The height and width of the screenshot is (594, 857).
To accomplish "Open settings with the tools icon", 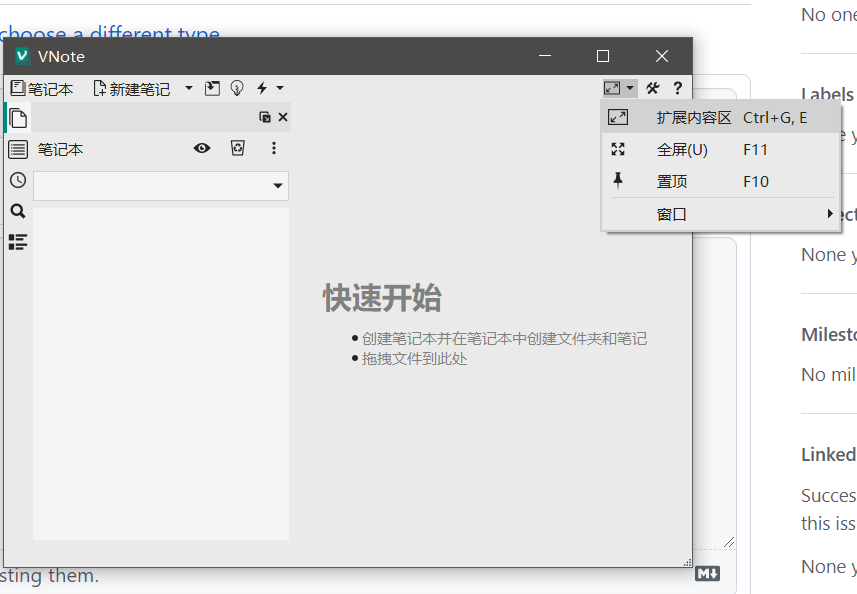I will pos(653,88).
